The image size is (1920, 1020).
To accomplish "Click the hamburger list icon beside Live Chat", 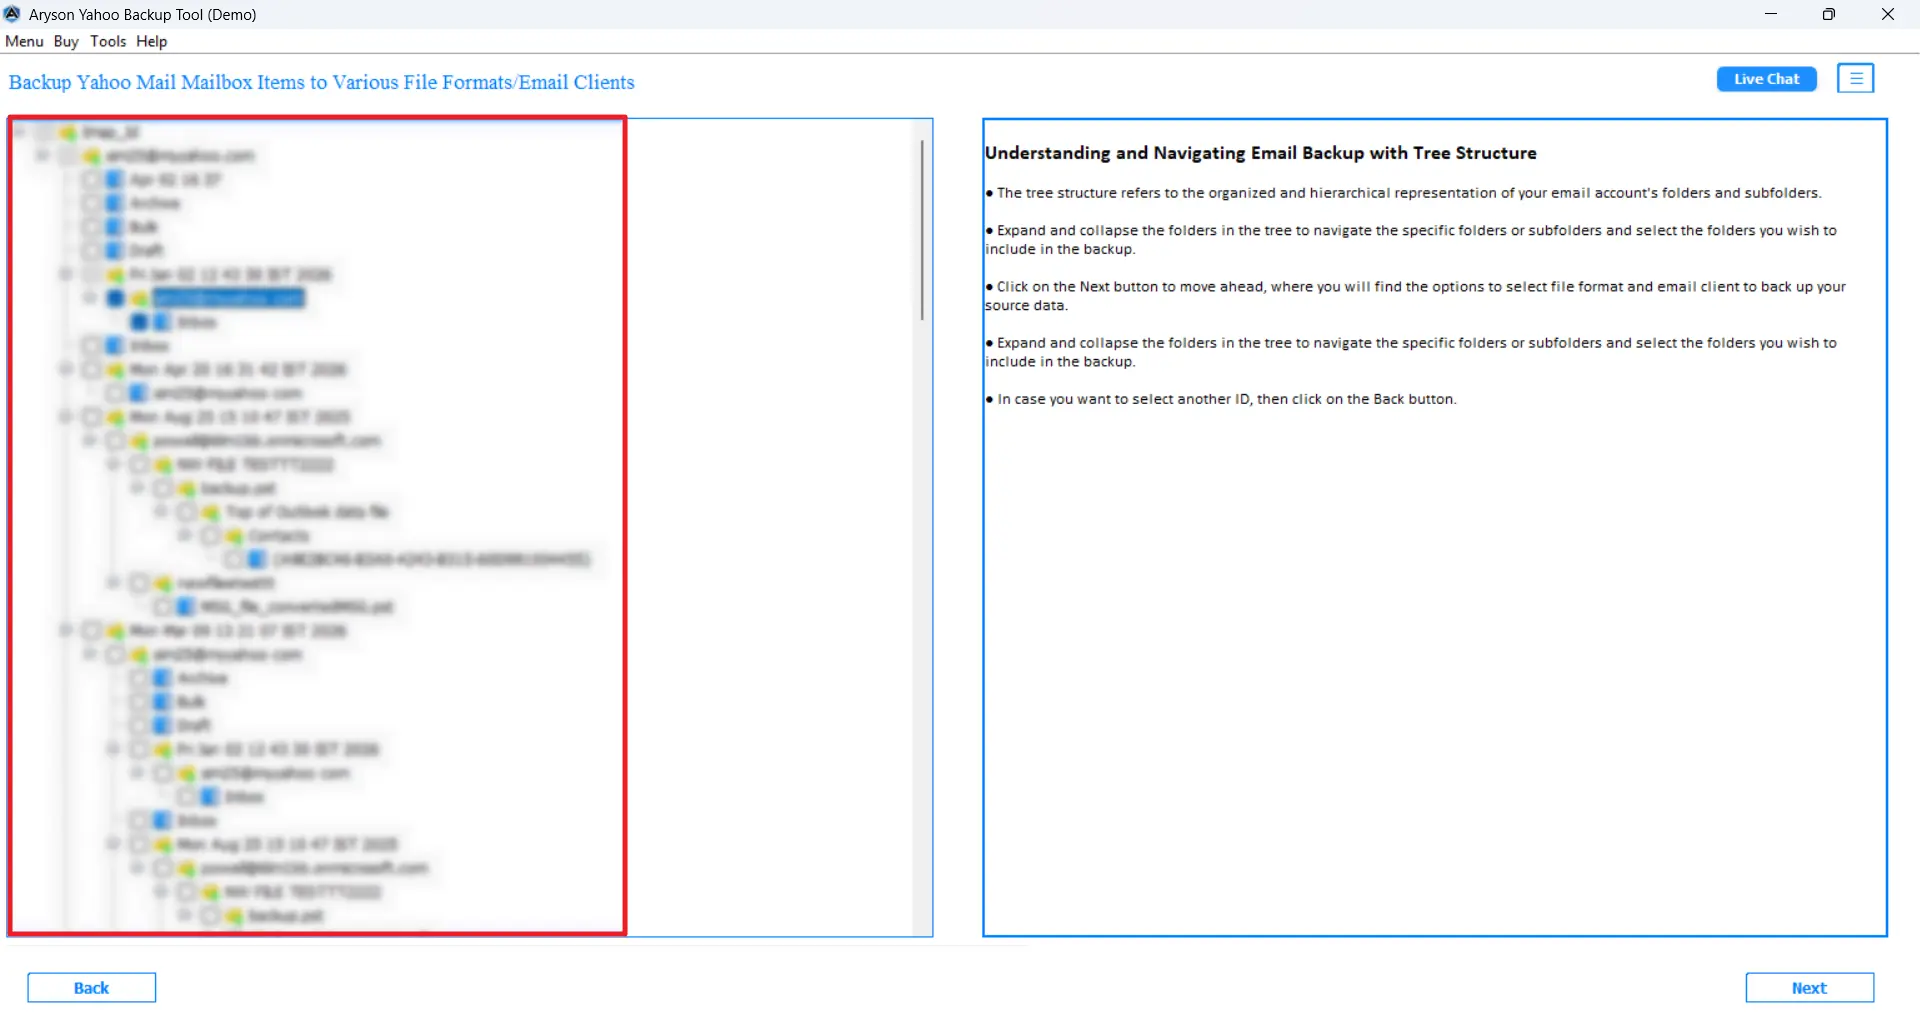I will (1855, 79).
